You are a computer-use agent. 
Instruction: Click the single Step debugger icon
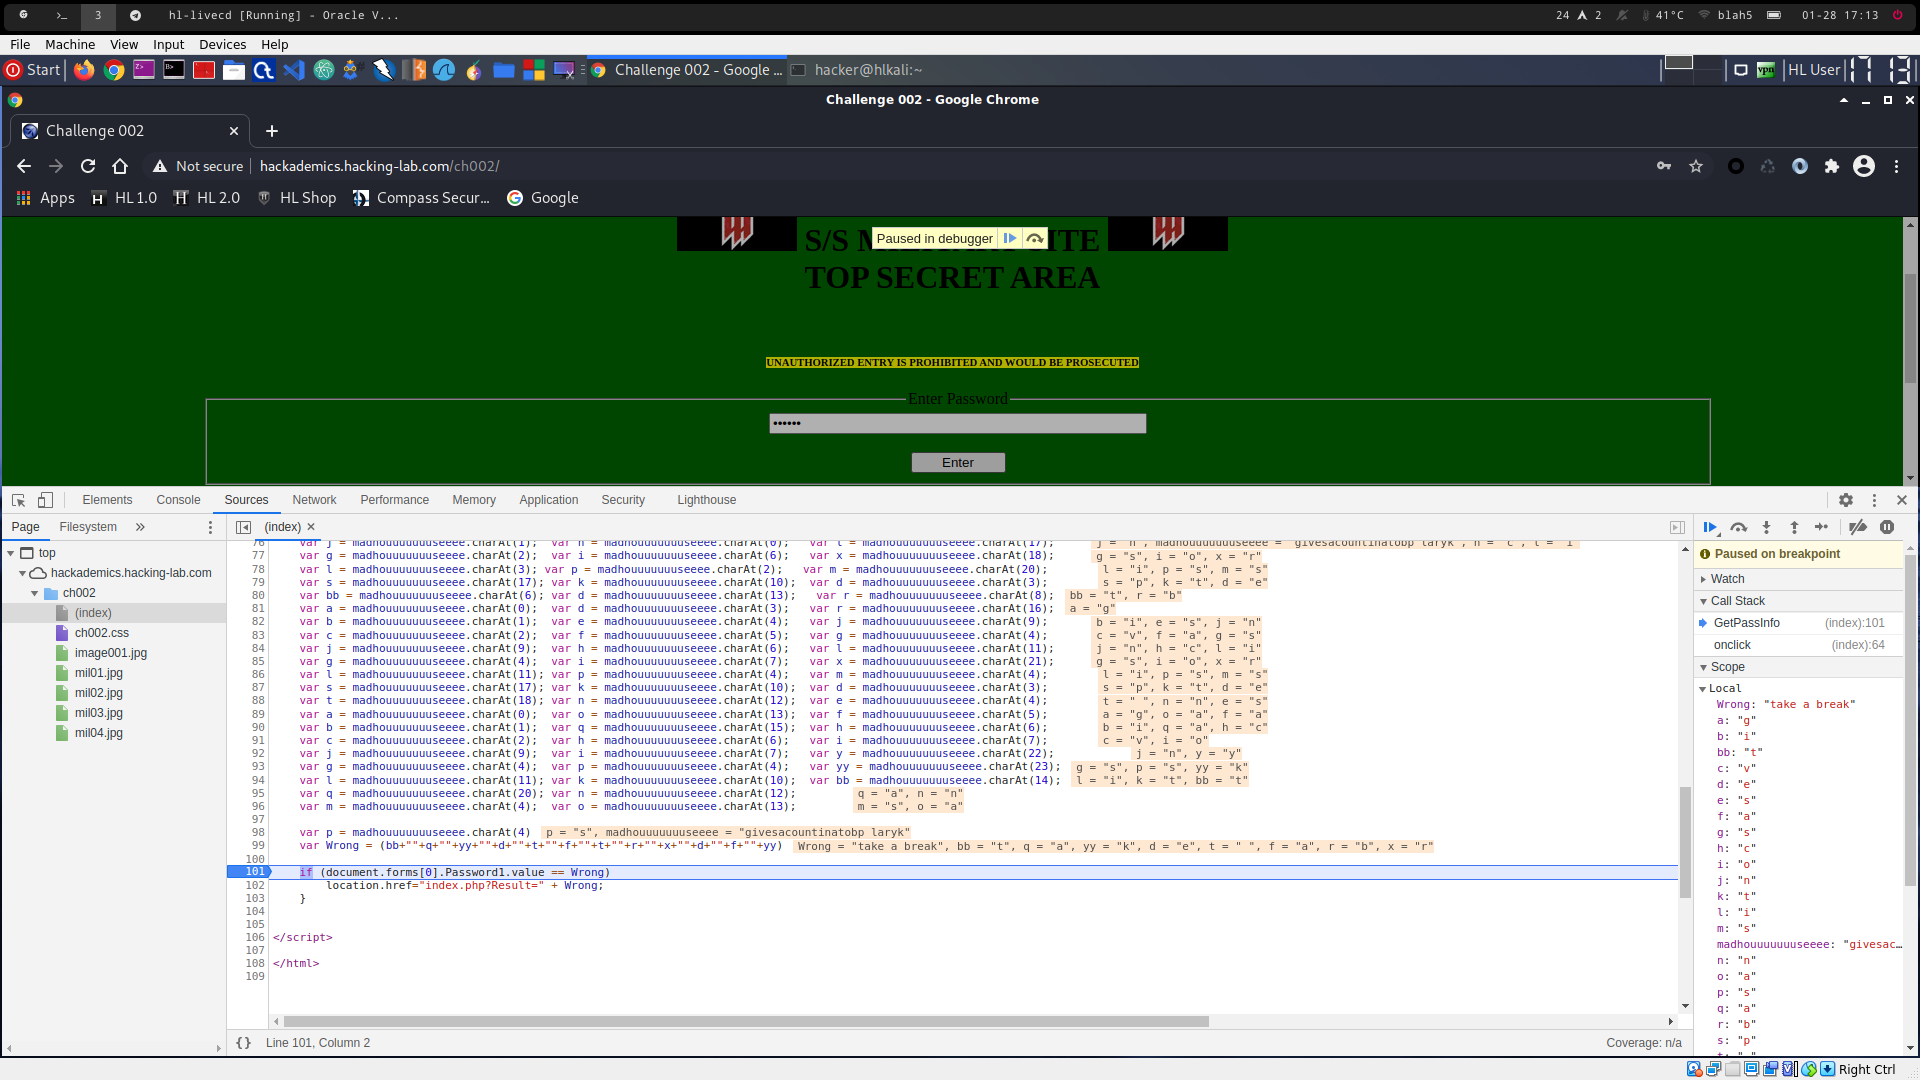point(1822,527)
